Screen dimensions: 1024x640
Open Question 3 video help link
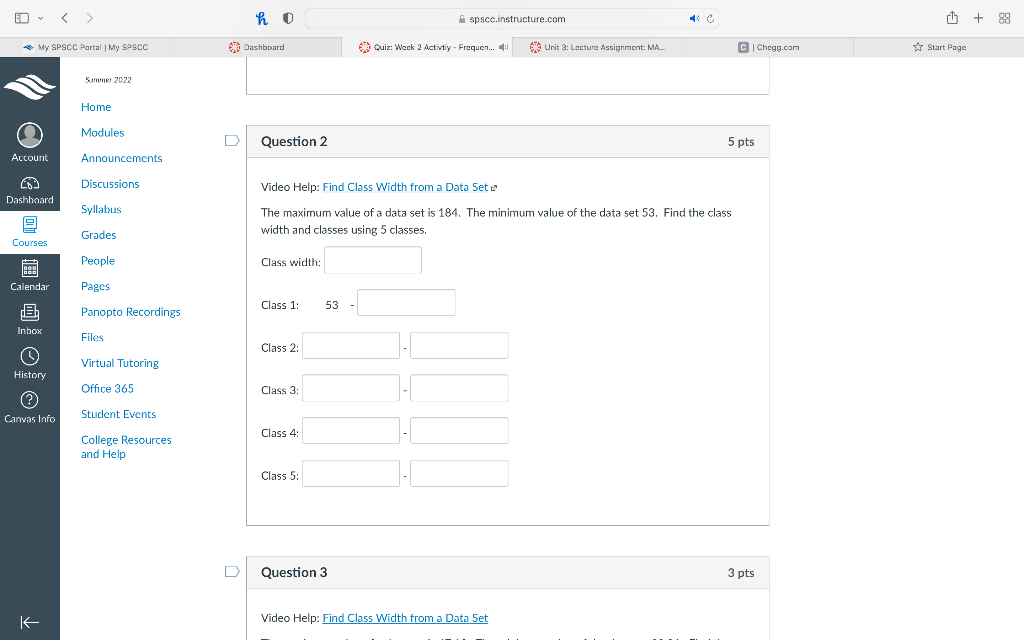point(406,618)
